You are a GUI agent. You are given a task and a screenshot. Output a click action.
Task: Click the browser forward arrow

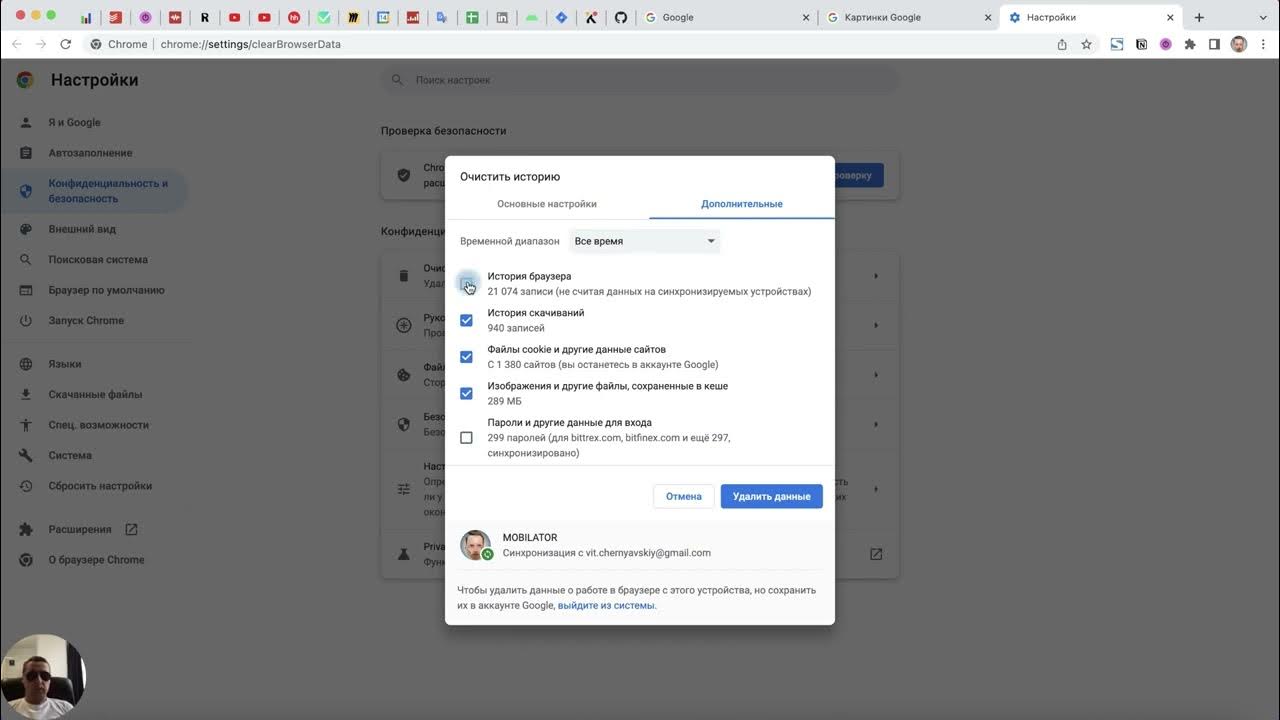click(x=41, y=44)
